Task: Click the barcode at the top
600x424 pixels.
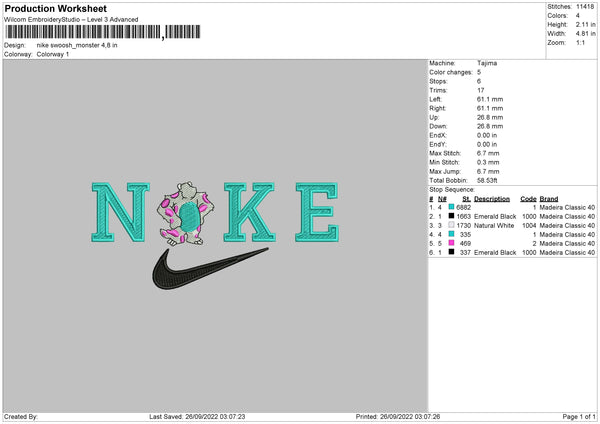Action: tap(103, 32)
